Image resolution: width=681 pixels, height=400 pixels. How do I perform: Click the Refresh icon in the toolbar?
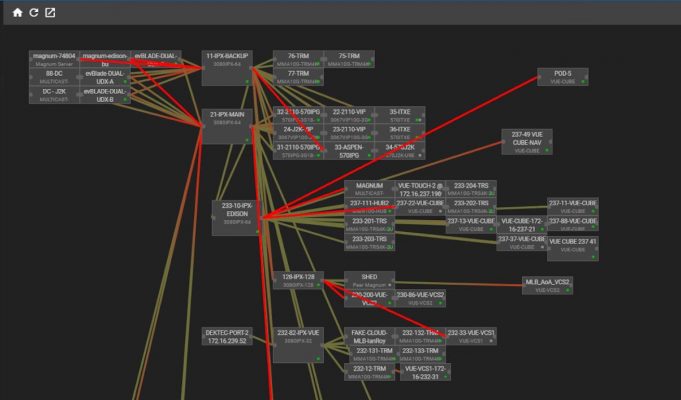(x=33, y=13)
